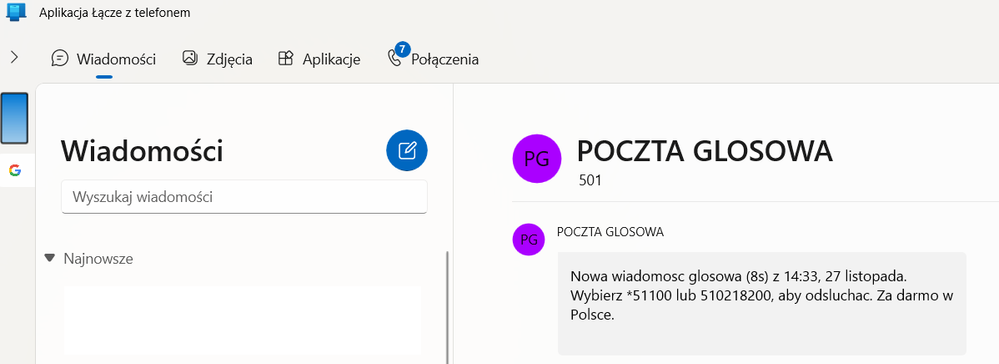Open the Wiadomości tab
The height and width of the screenshot is (364, 999).
[104, 59]
